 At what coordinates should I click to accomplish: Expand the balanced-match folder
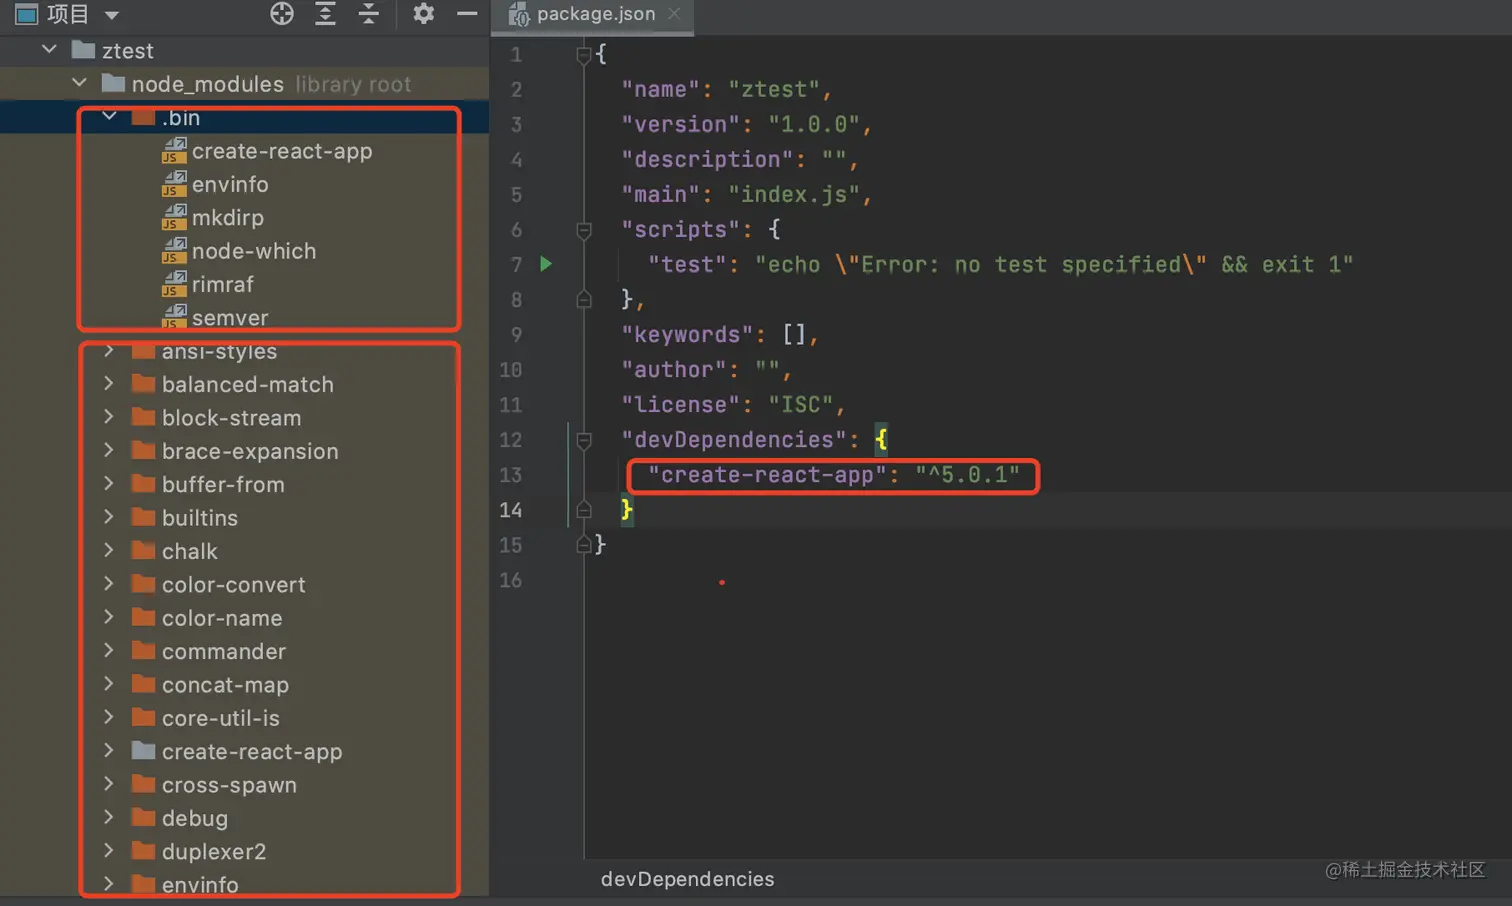[x=109, y=383]
